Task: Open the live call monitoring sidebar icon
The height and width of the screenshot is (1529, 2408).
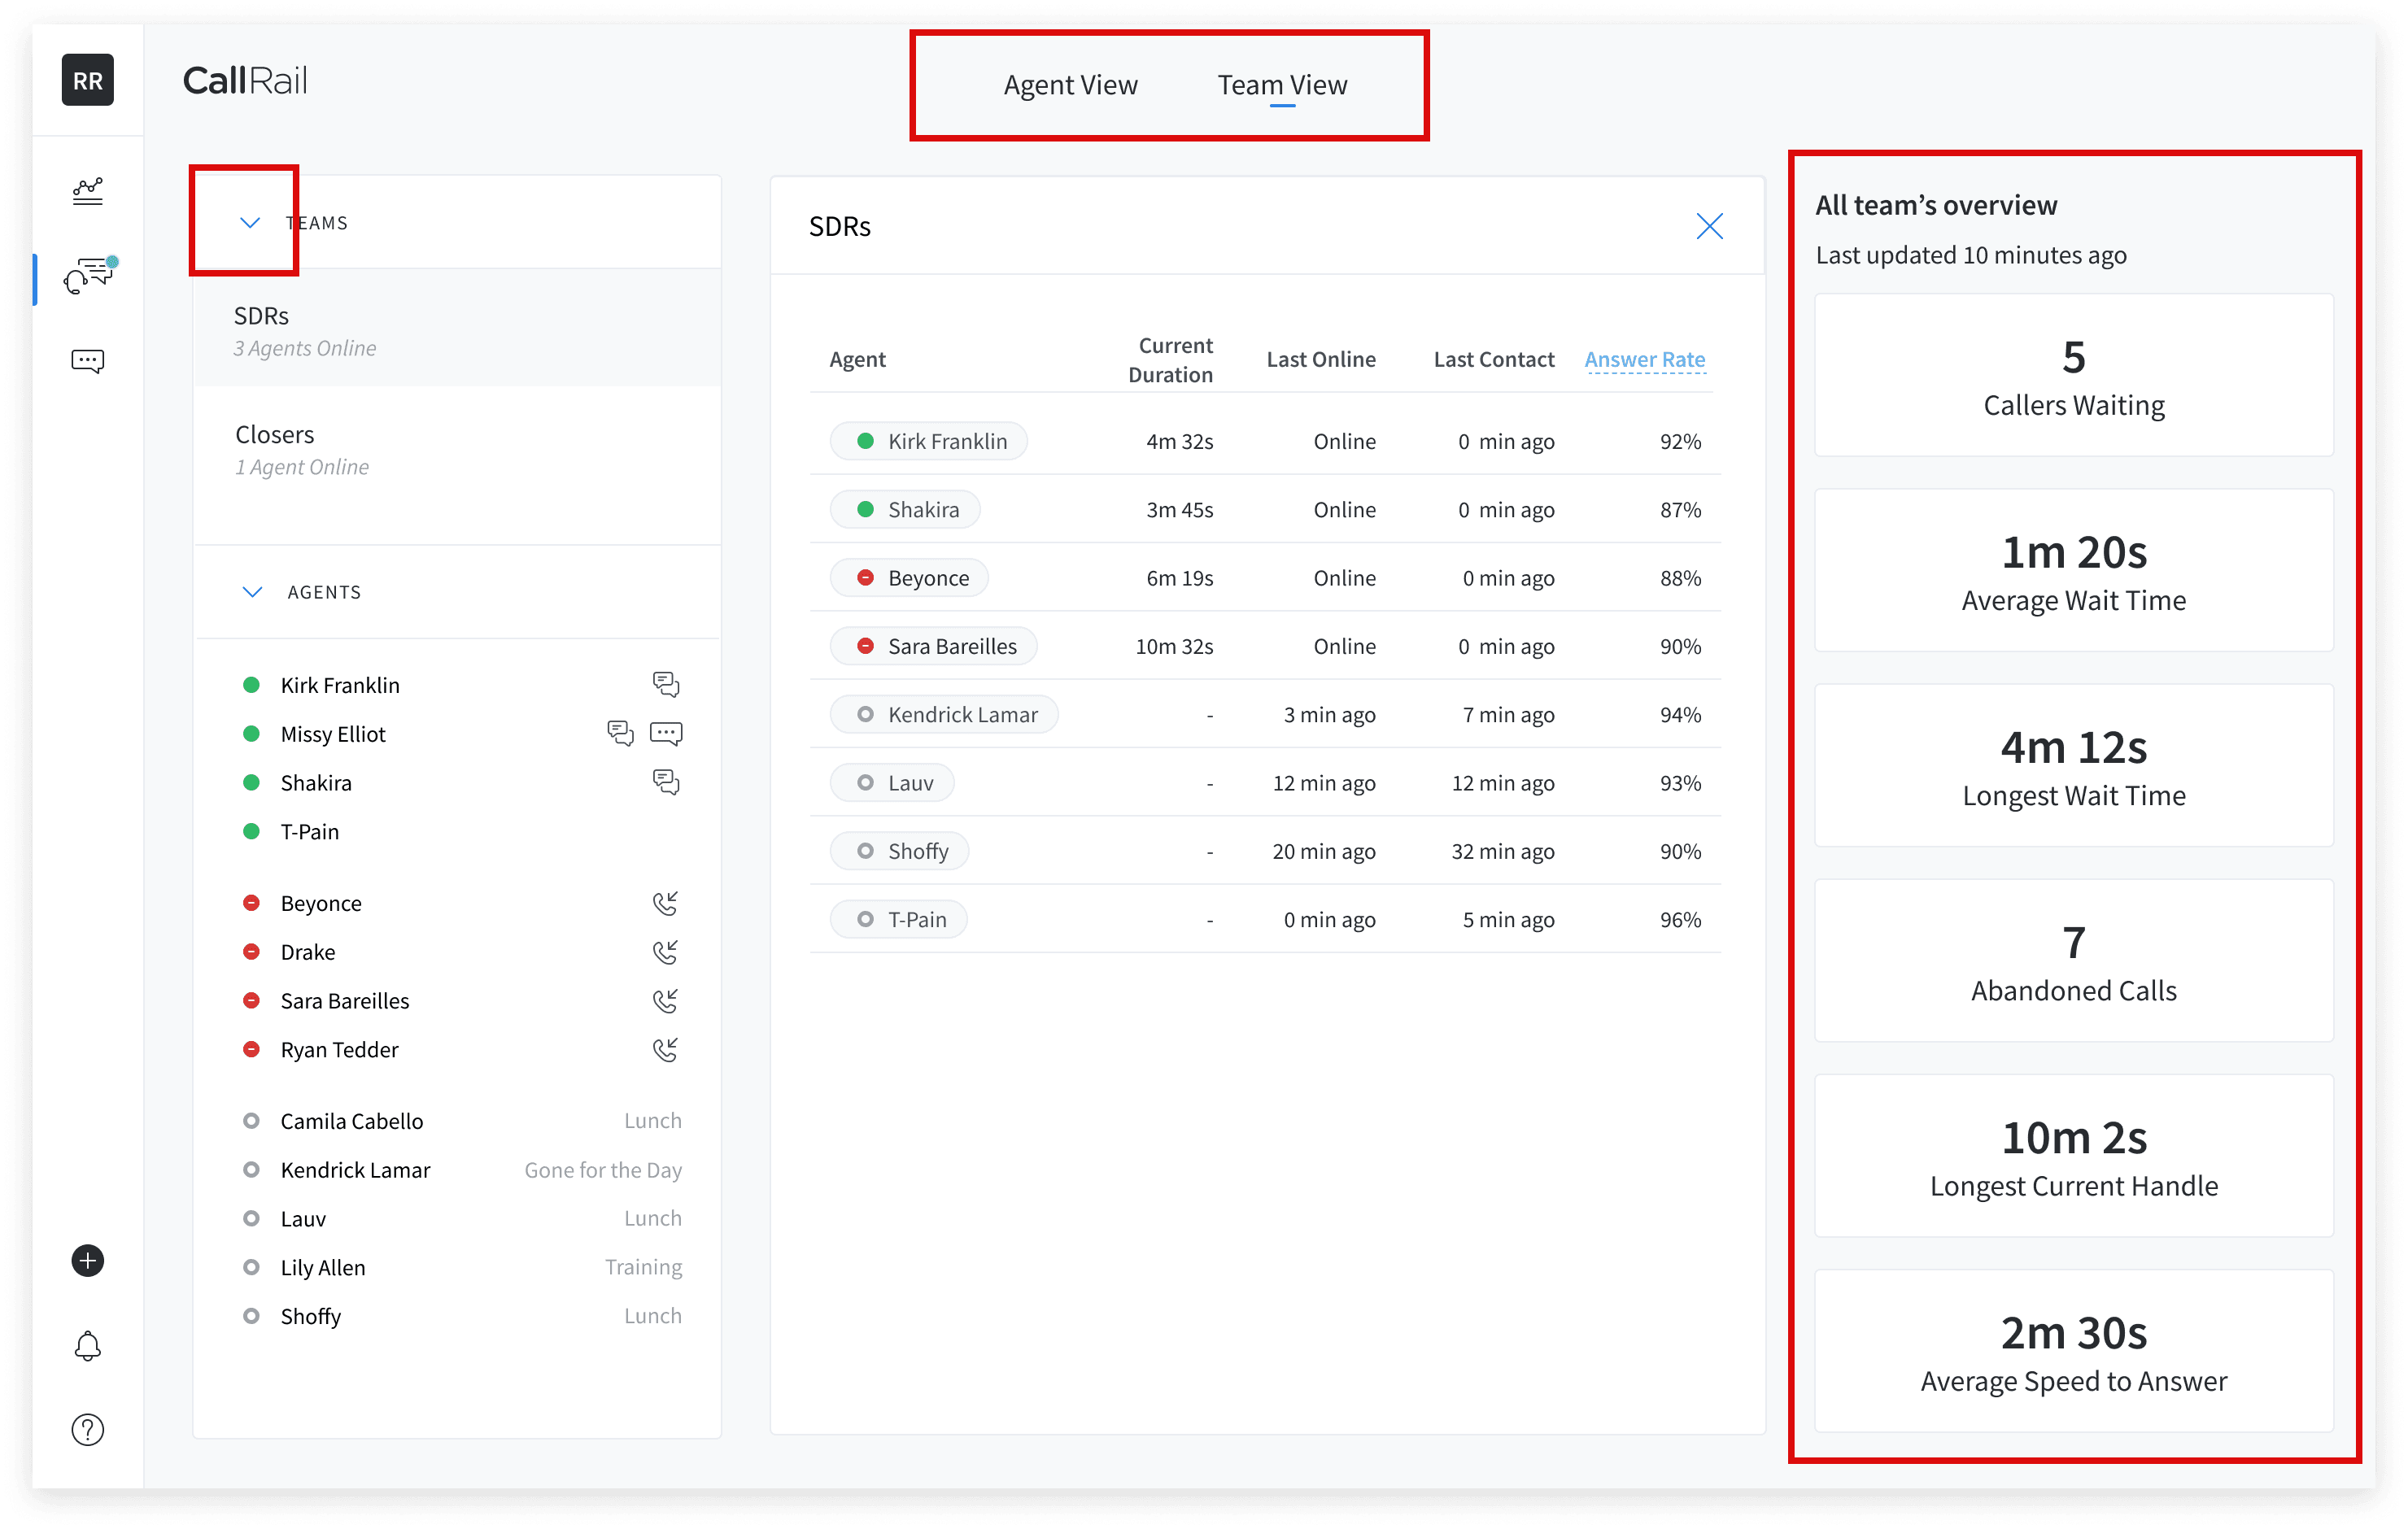Action: (88, 275)
